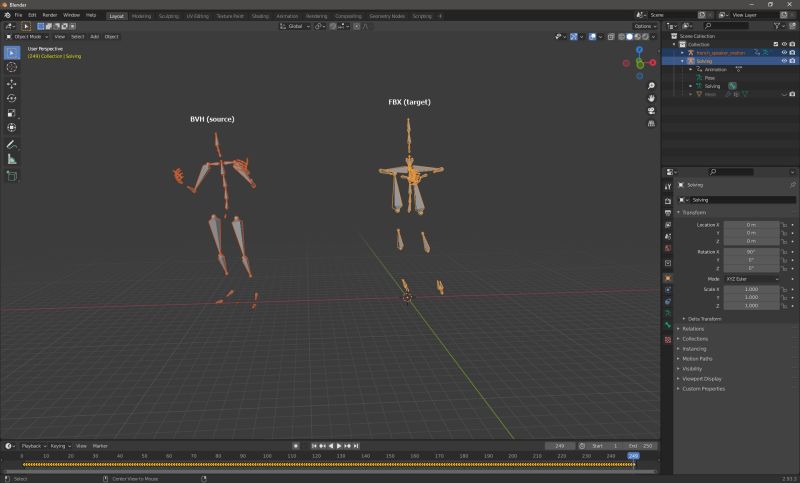Toggle lock for Rotation X
Image resolution: width=800 pixels, height=483 pixels.
pos(785,252)
